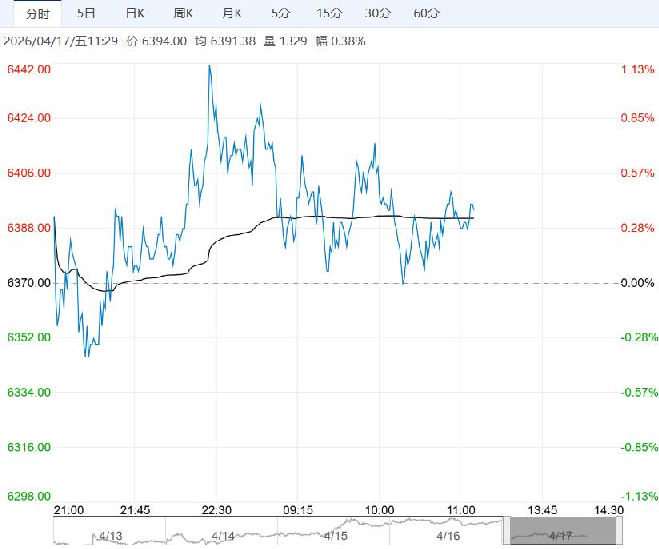
Task: Open the 月K monthly chart tab
Action: 232,13
